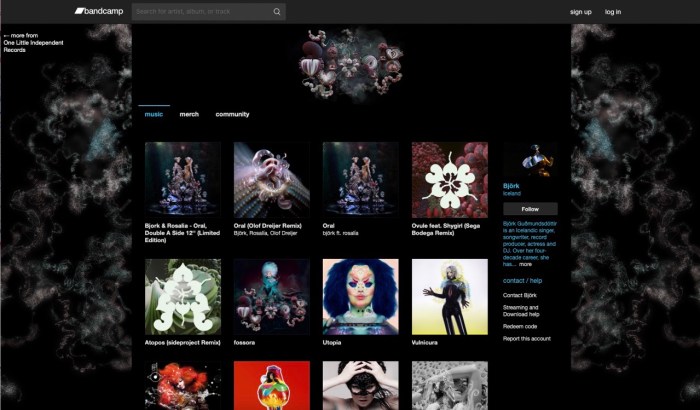Click the Atopos (sideproject Remix) title
700x410 pixels.
[x=182, y=343]
